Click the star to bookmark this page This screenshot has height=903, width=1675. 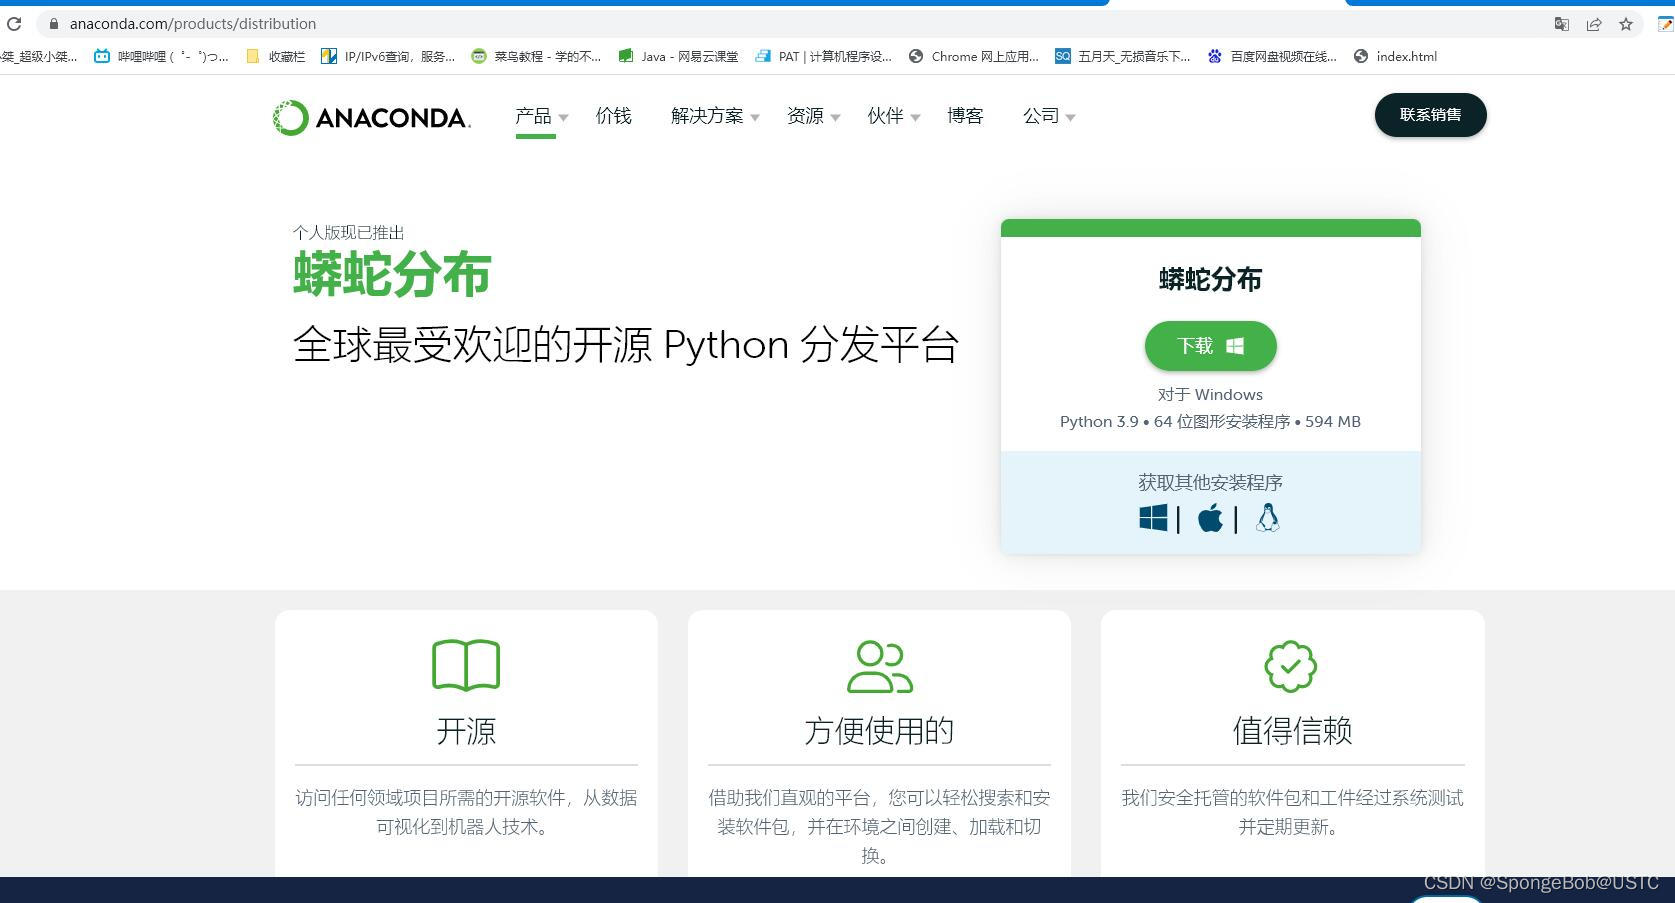(x=1626, y=23)
